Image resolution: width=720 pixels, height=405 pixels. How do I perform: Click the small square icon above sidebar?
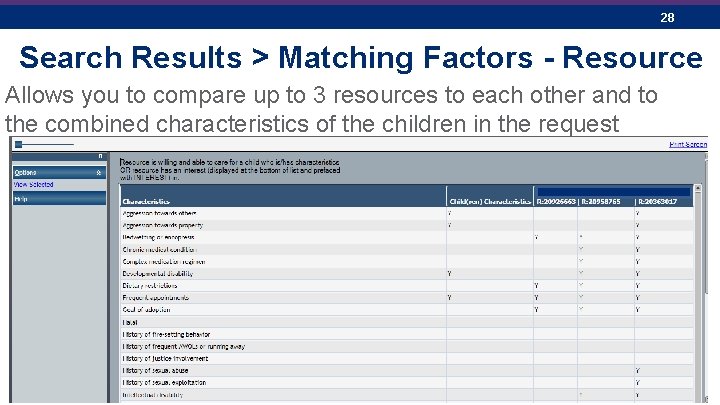coord(18,144)
